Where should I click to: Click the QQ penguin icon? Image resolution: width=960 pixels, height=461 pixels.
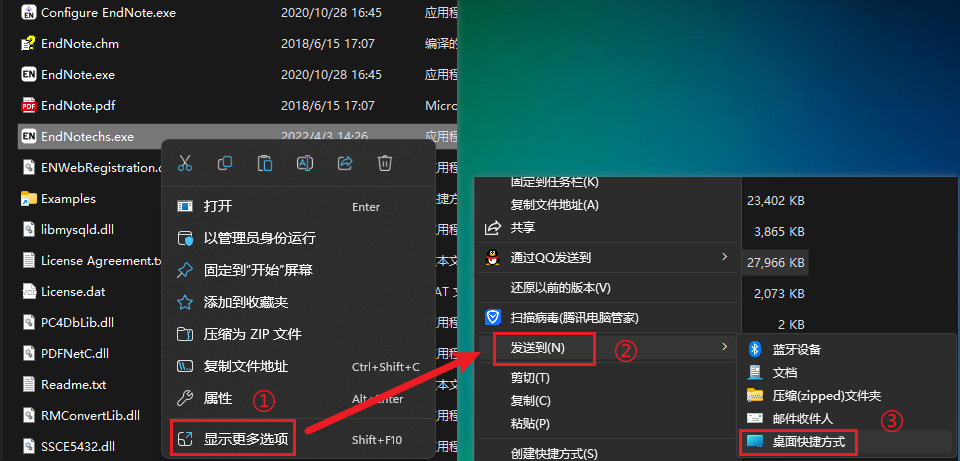492,258
